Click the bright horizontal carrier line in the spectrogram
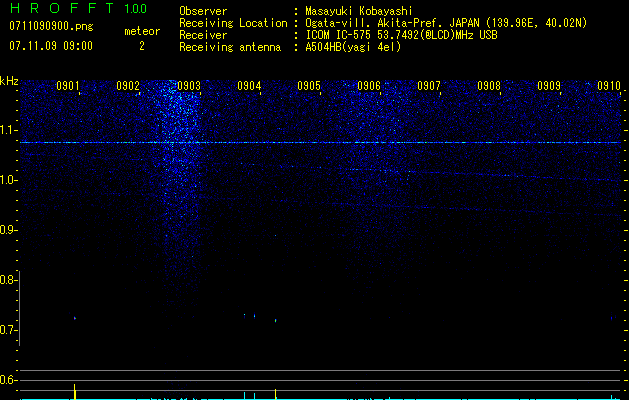The image size is (629, 400). [x=320, y=142]
